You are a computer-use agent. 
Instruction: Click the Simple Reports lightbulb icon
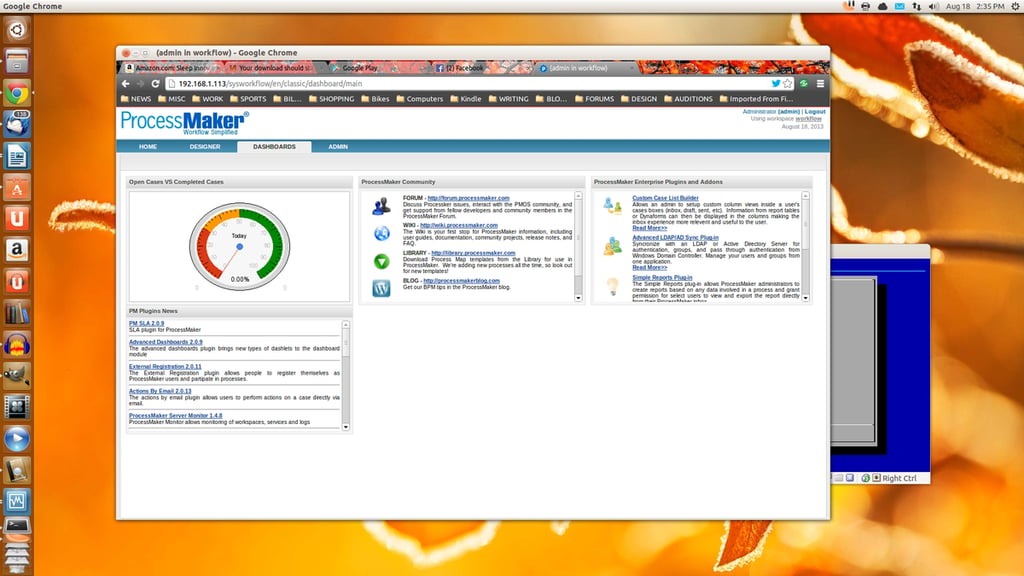613,286
